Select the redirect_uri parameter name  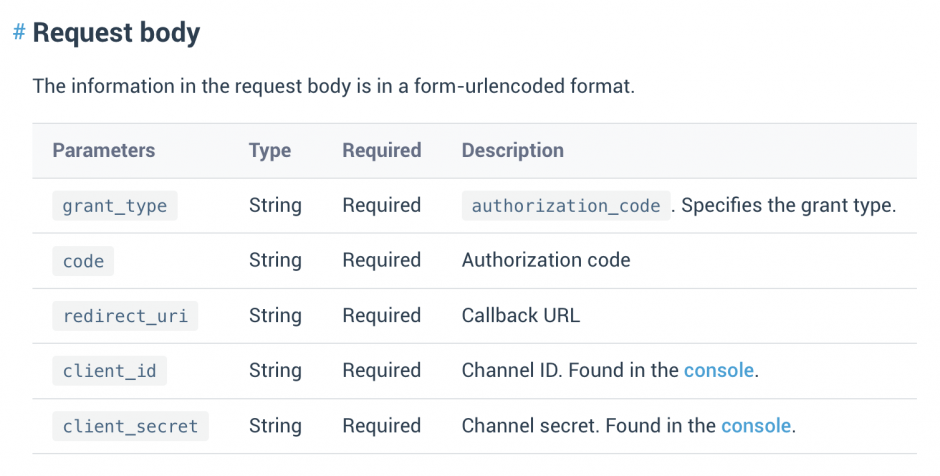125,316
